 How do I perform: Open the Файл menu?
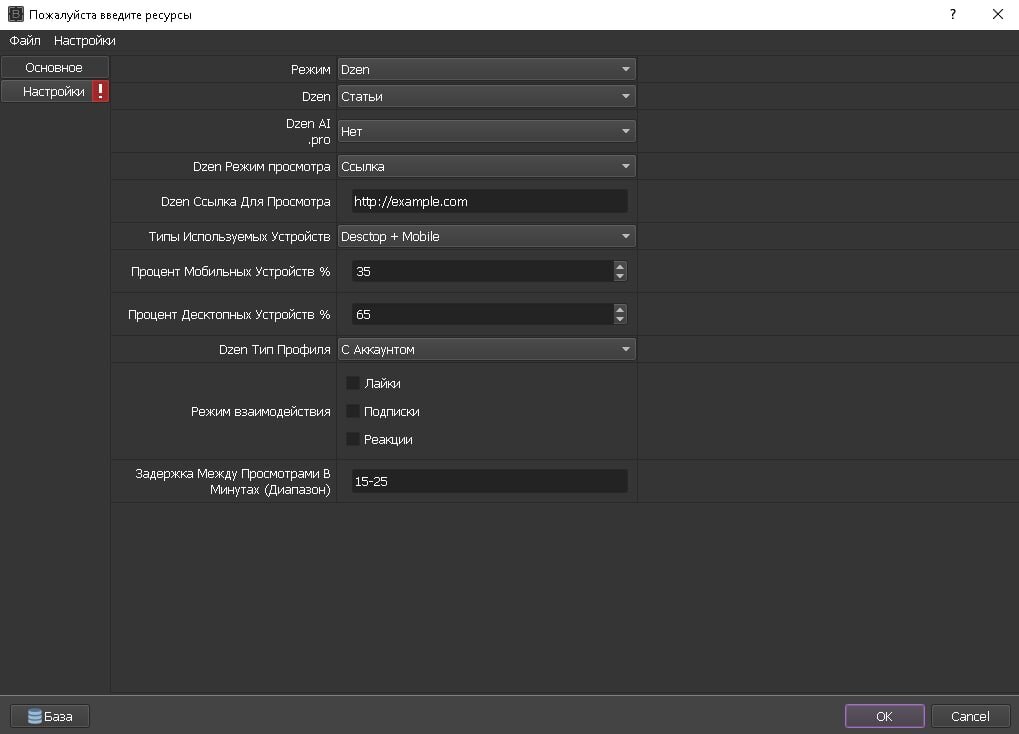[x=25, y=40]
